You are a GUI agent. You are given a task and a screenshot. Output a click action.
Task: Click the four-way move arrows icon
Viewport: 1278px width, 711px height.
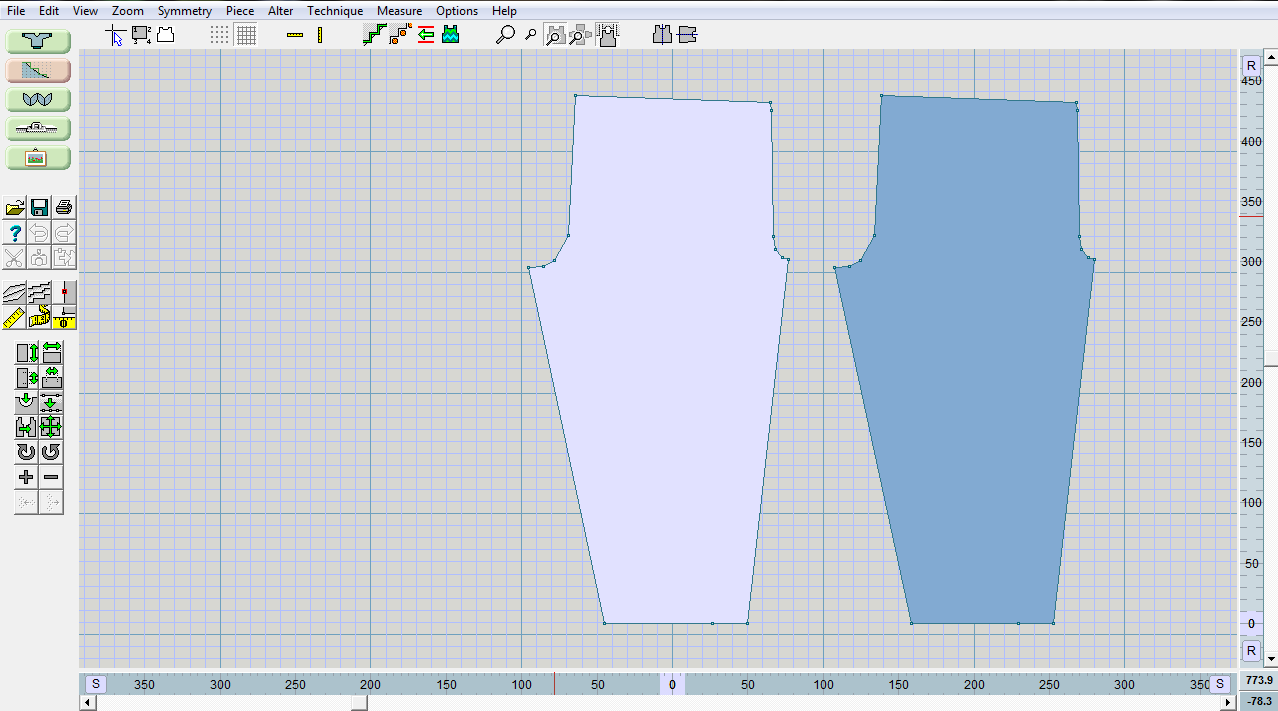click(52, 427)
